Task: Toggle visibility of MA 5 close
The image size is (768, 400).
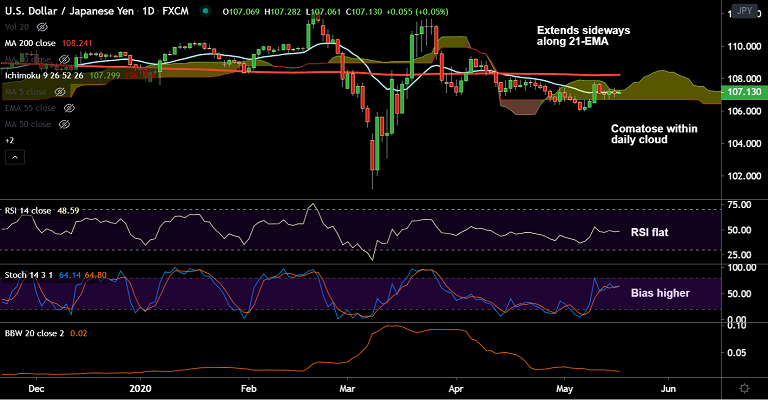Action: point(60,92)
